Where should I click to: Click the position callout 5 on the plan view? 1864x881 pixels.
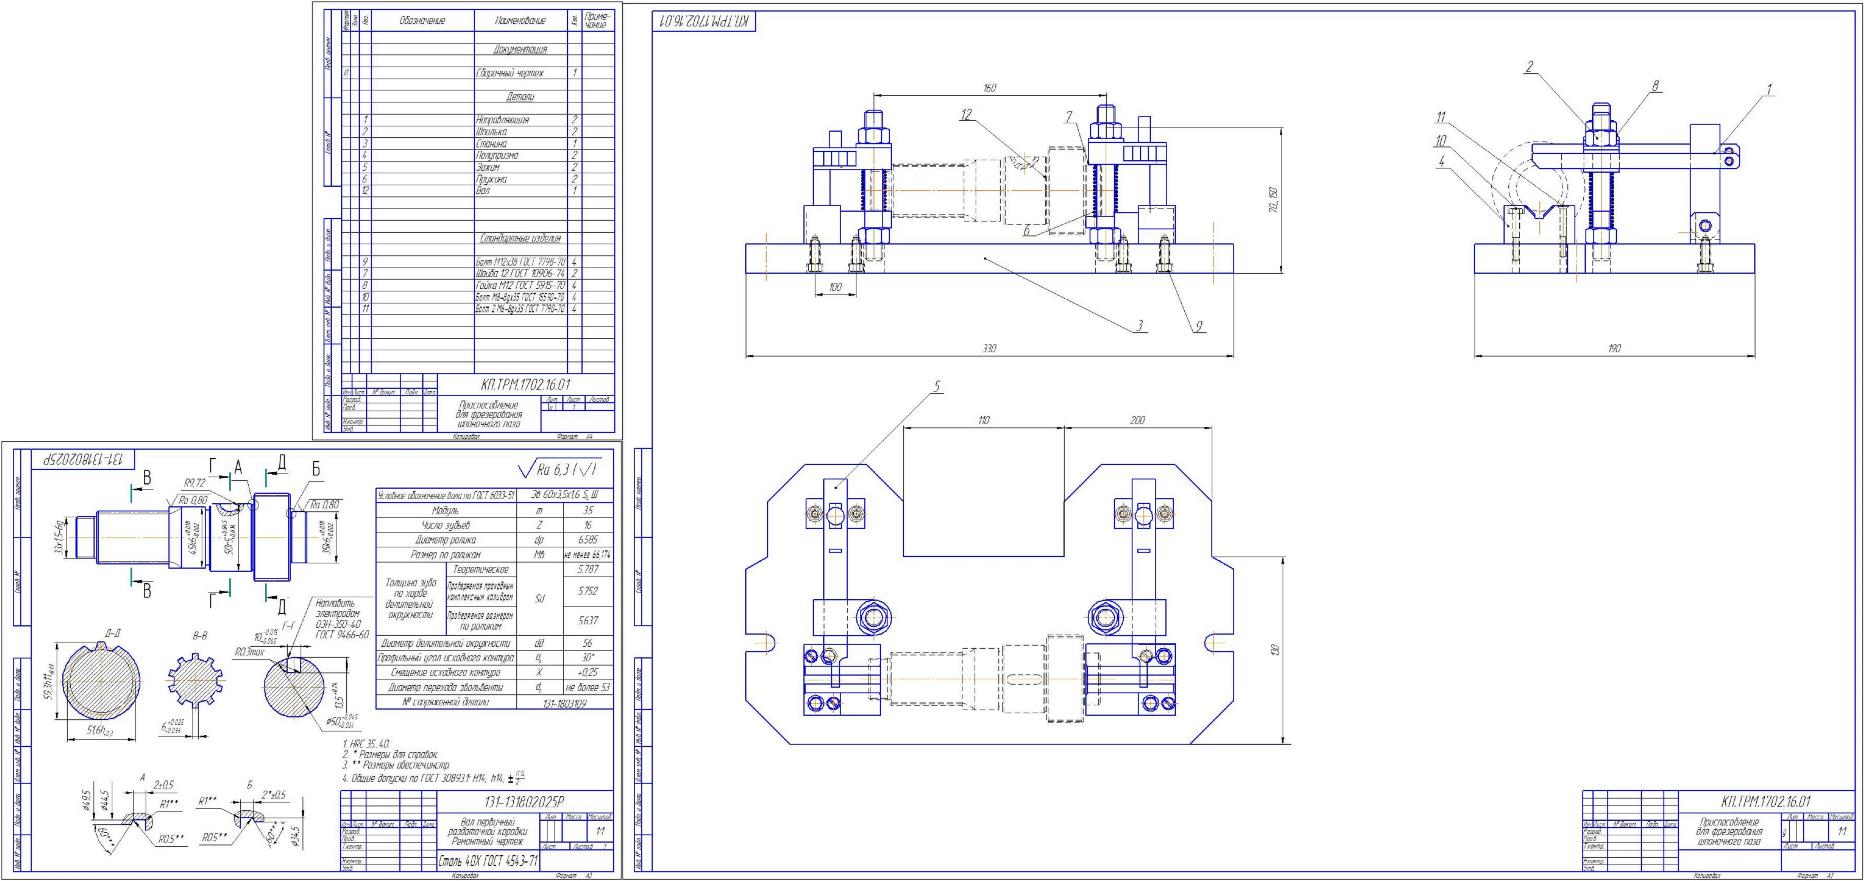tap(937, 385)
